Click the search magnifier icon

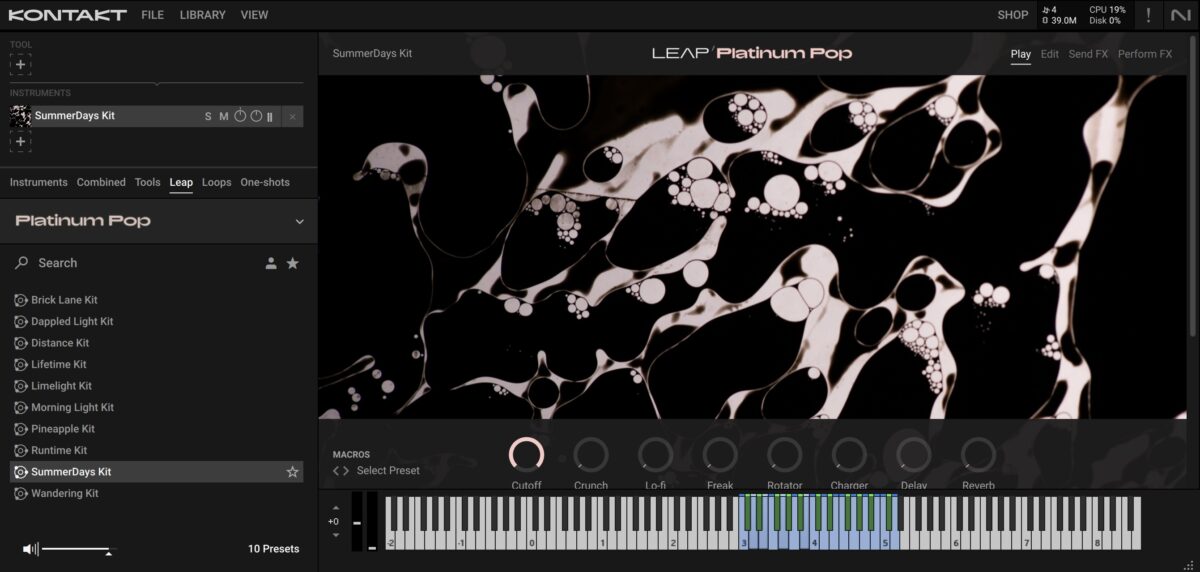(22, 263)
